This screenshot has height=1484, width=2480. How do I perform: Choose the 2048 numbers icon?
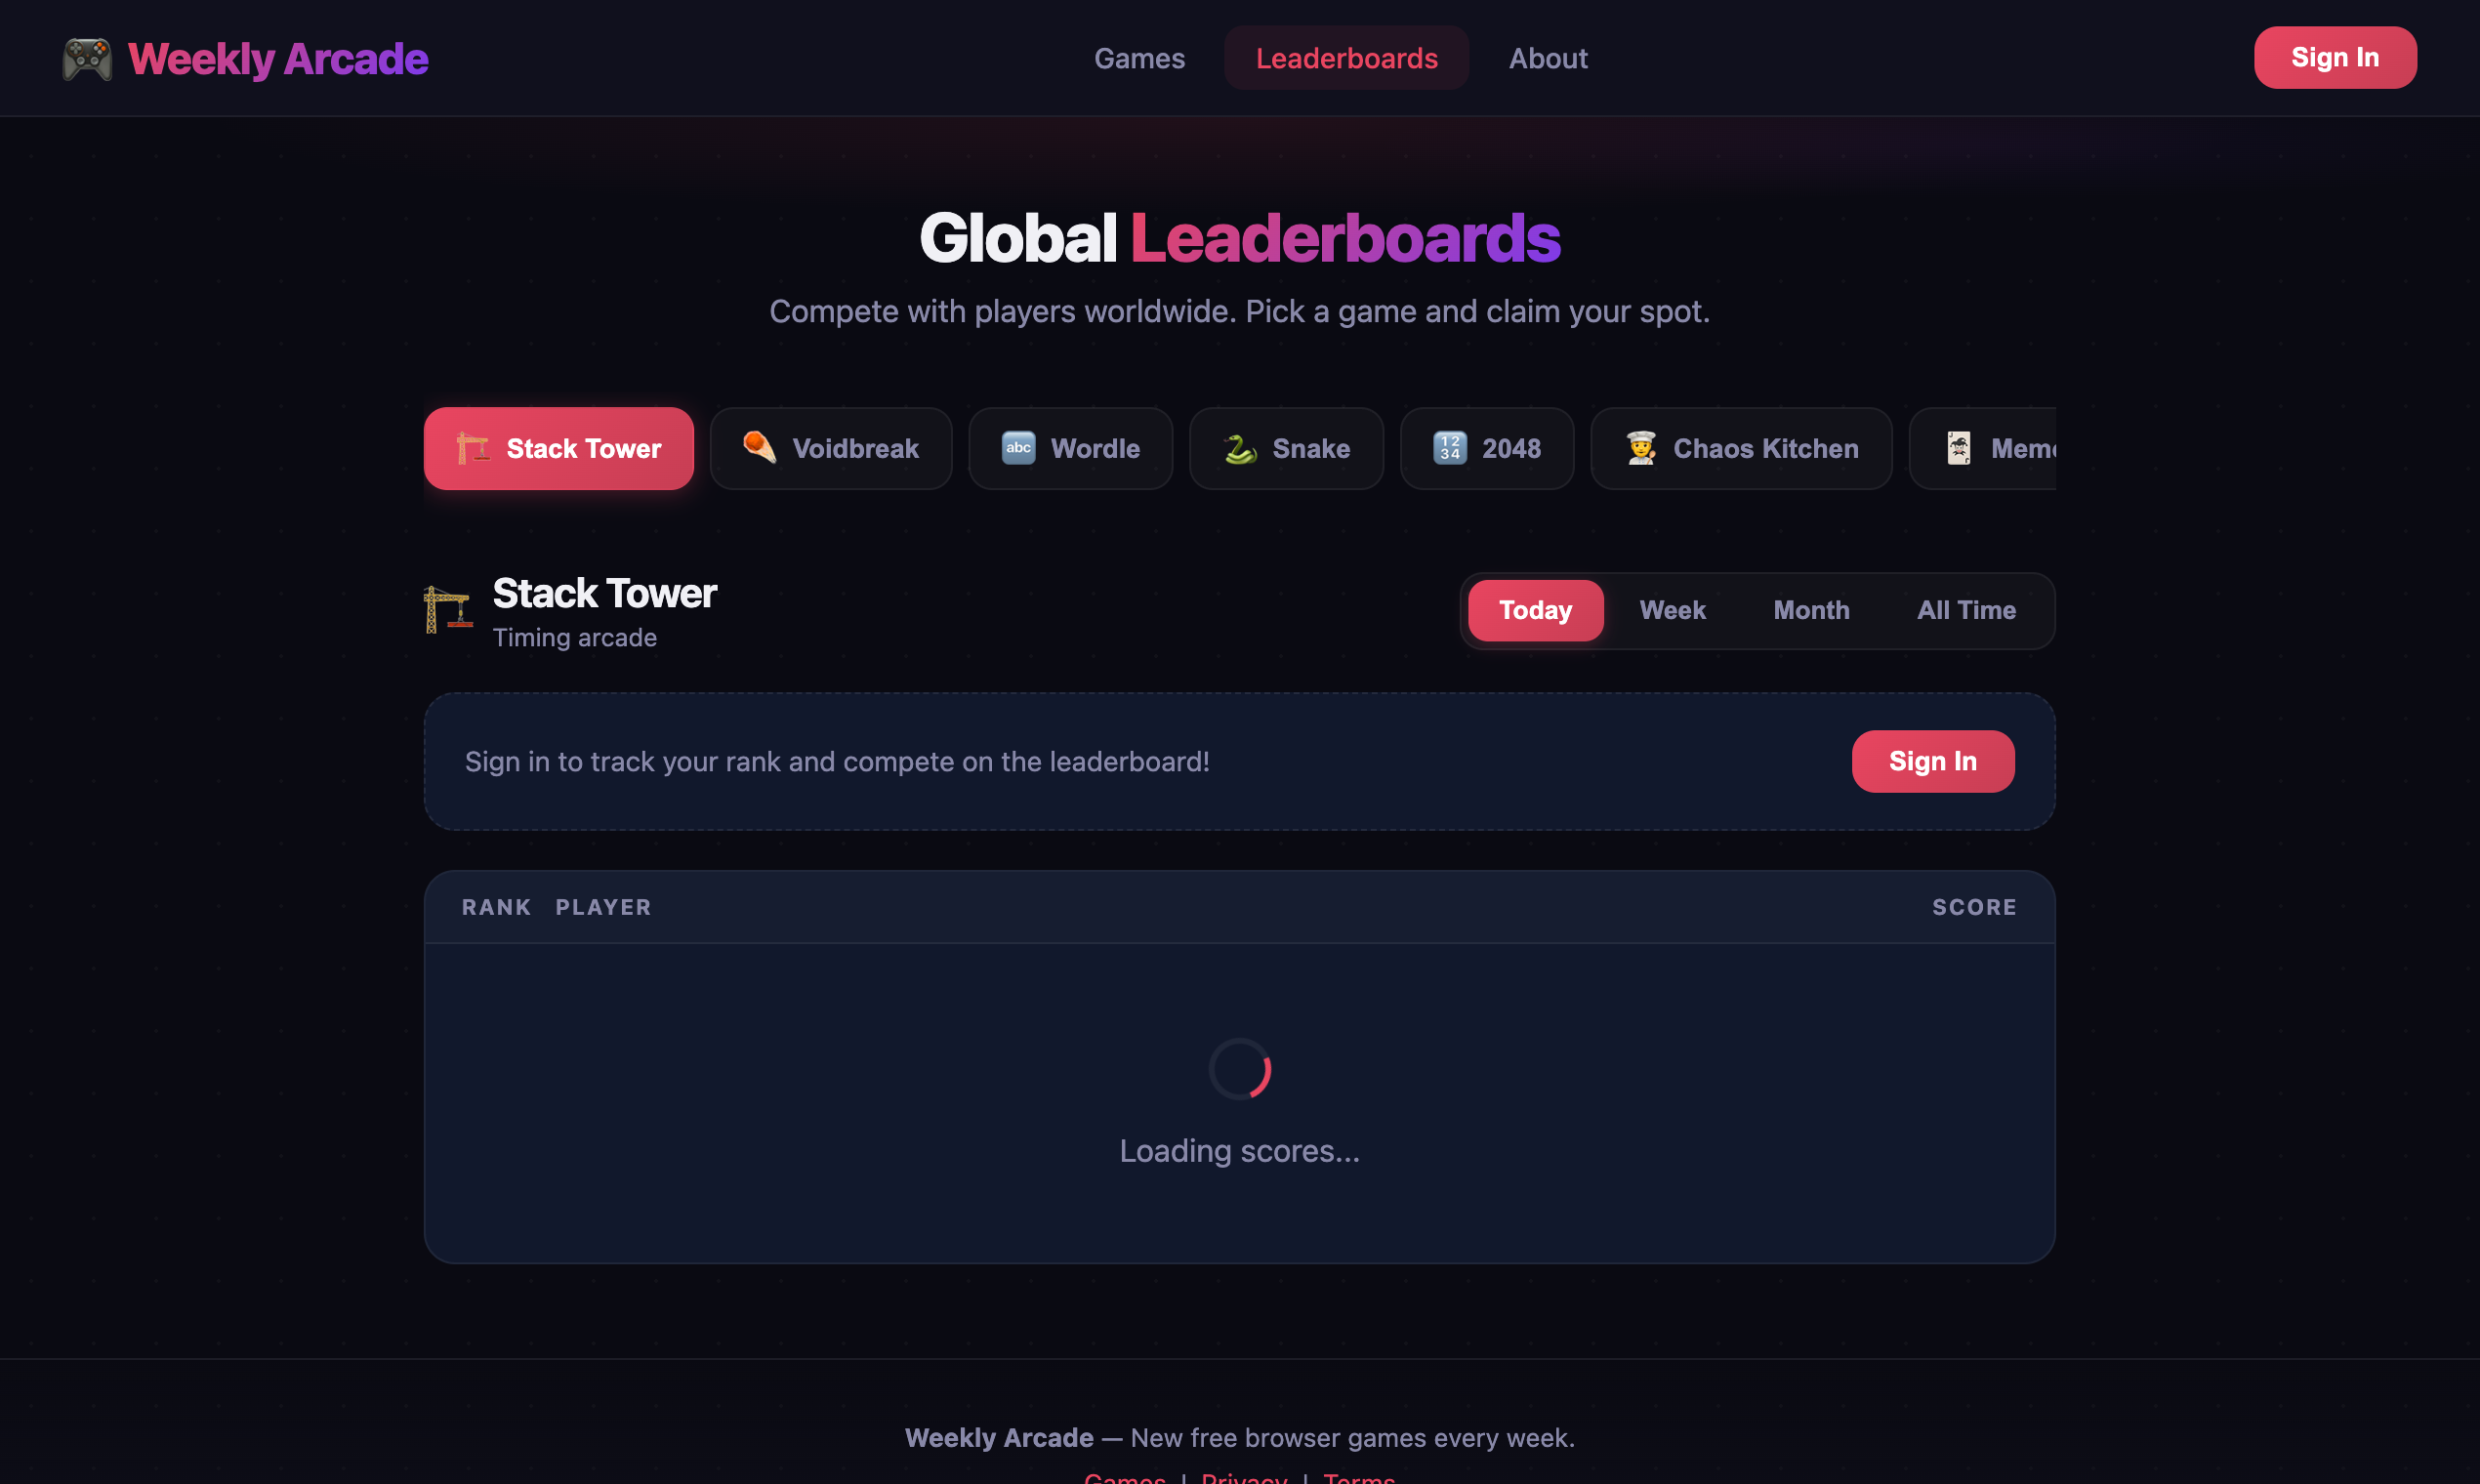pyautogui.click(x=1450, y=447)
